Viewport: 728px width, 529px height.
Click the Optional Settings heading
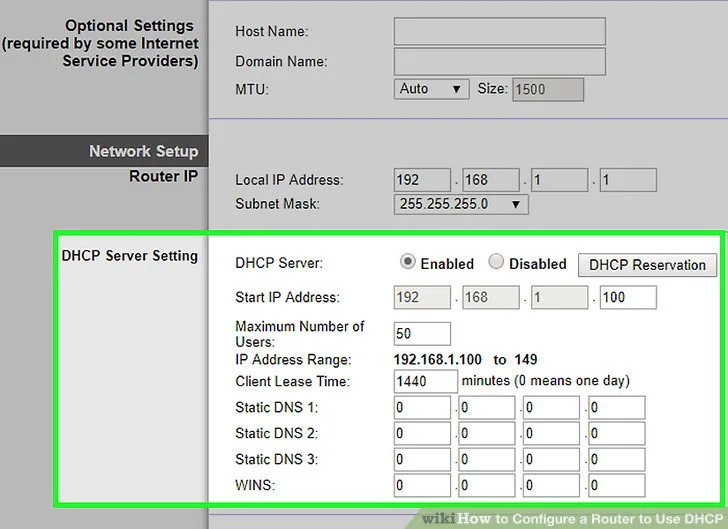click(129, 26)
